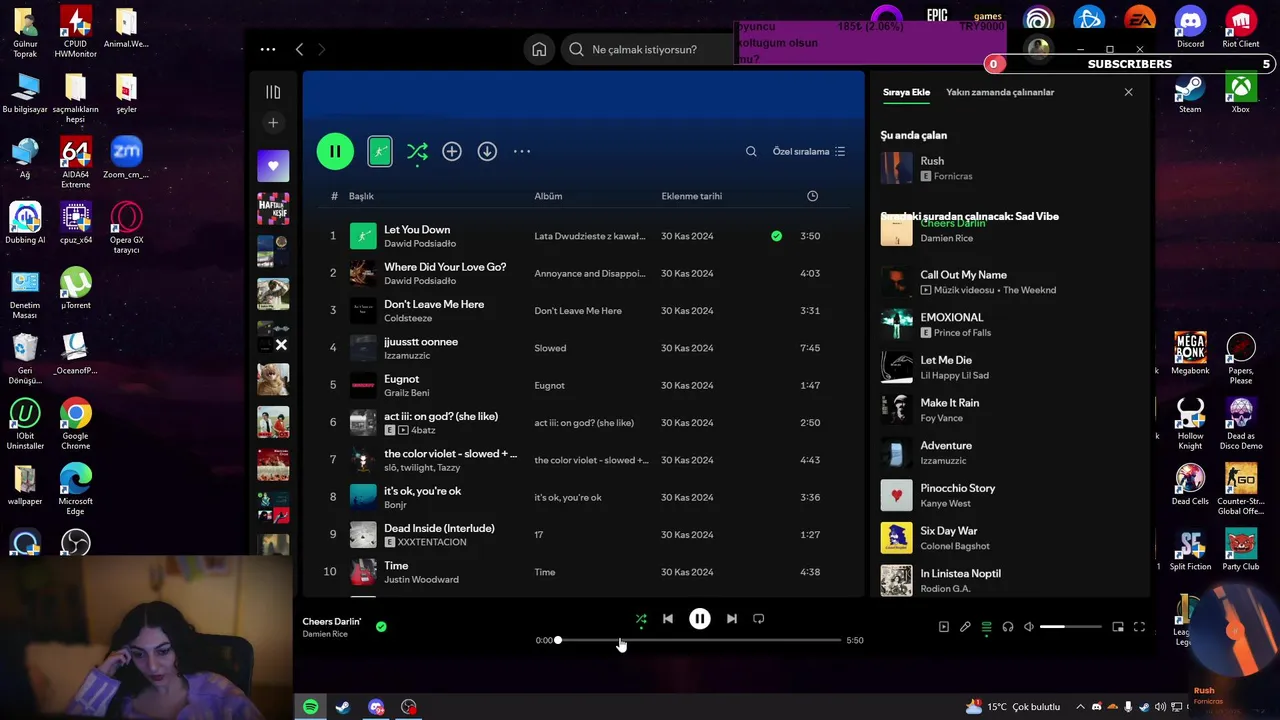Open mini player
This screenshot has height=720, width=1280.
click(1118, 627)
